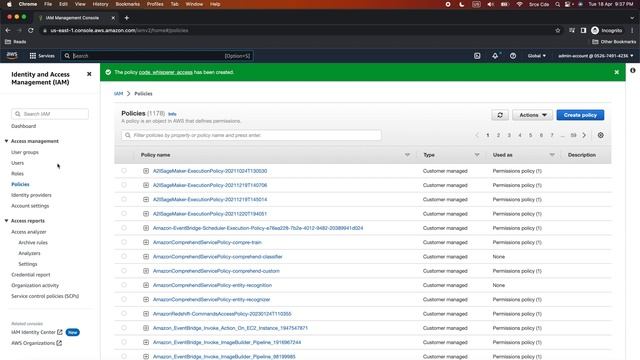
Task: Select radio for AmazonComprehendServicePolicy-comprehend-custom
Action: tap(124, 271)
